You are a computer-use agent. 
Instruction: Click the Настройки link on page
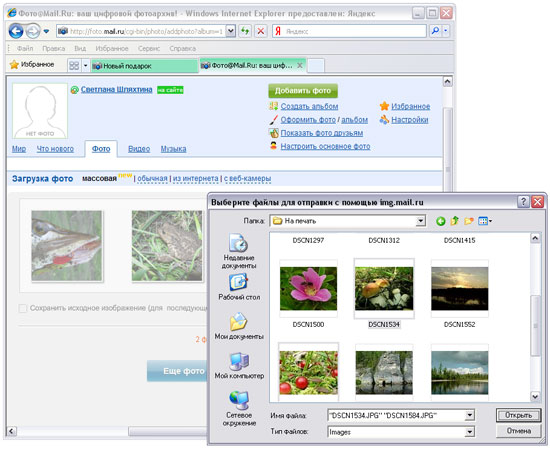tap(410, 120)
